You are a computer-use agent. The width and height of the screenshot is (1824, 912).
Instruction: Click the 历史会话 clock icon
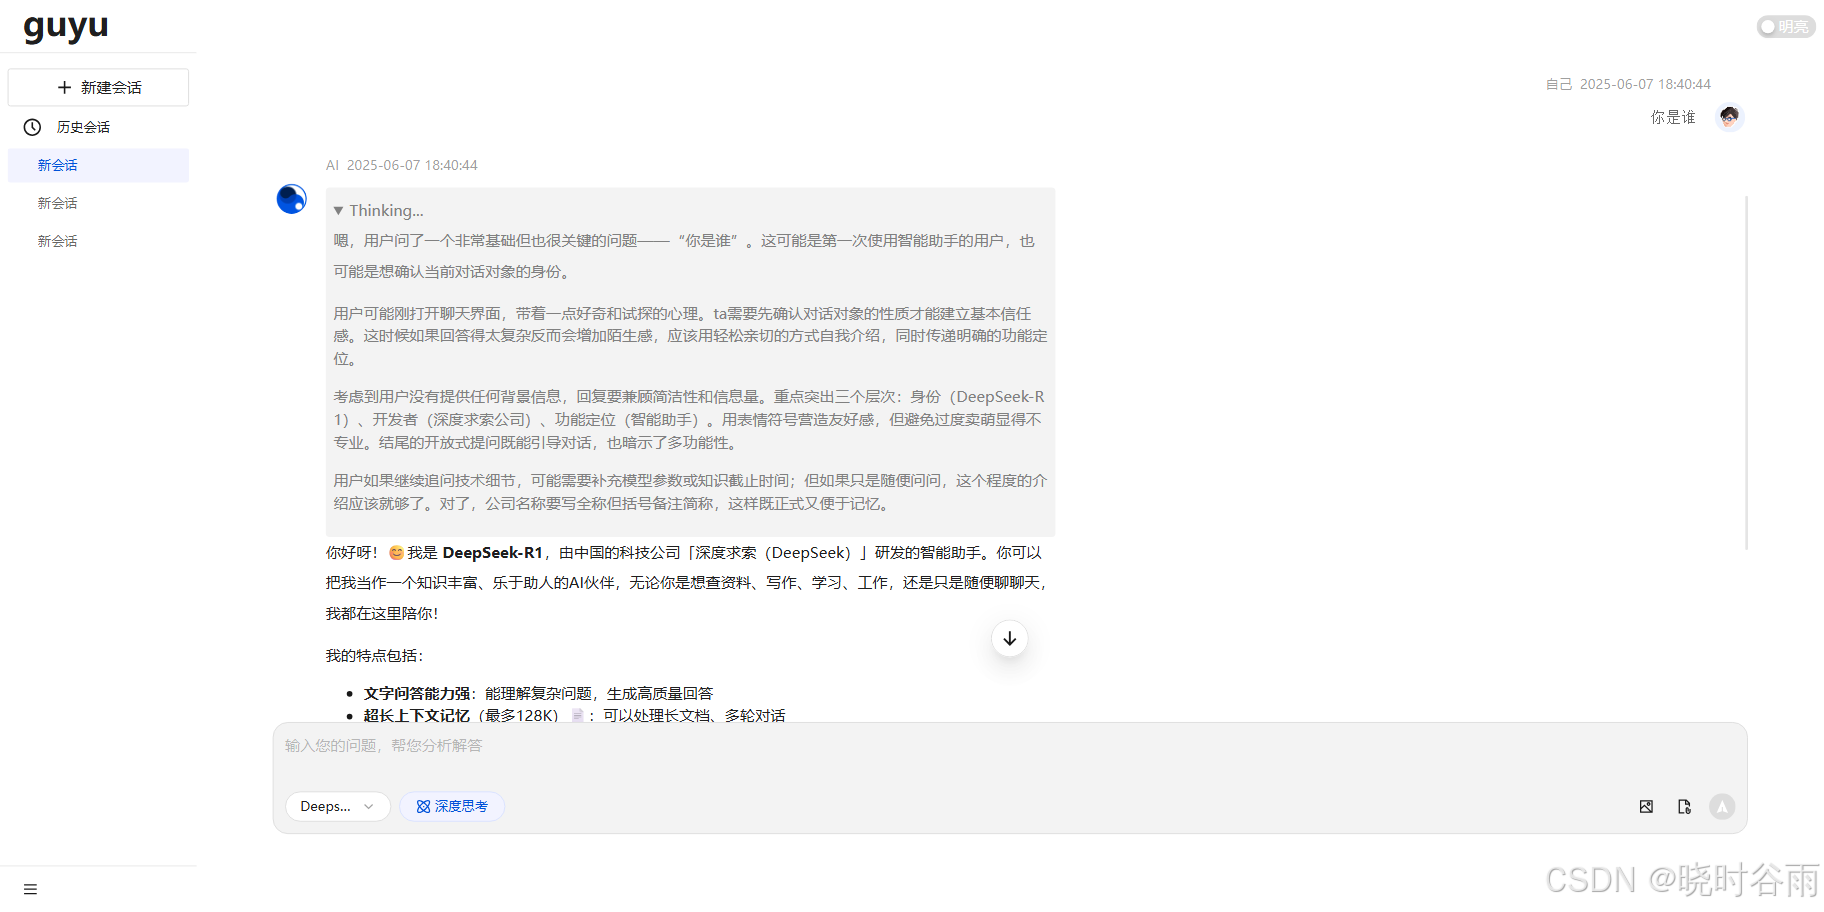tap(33, 127)
